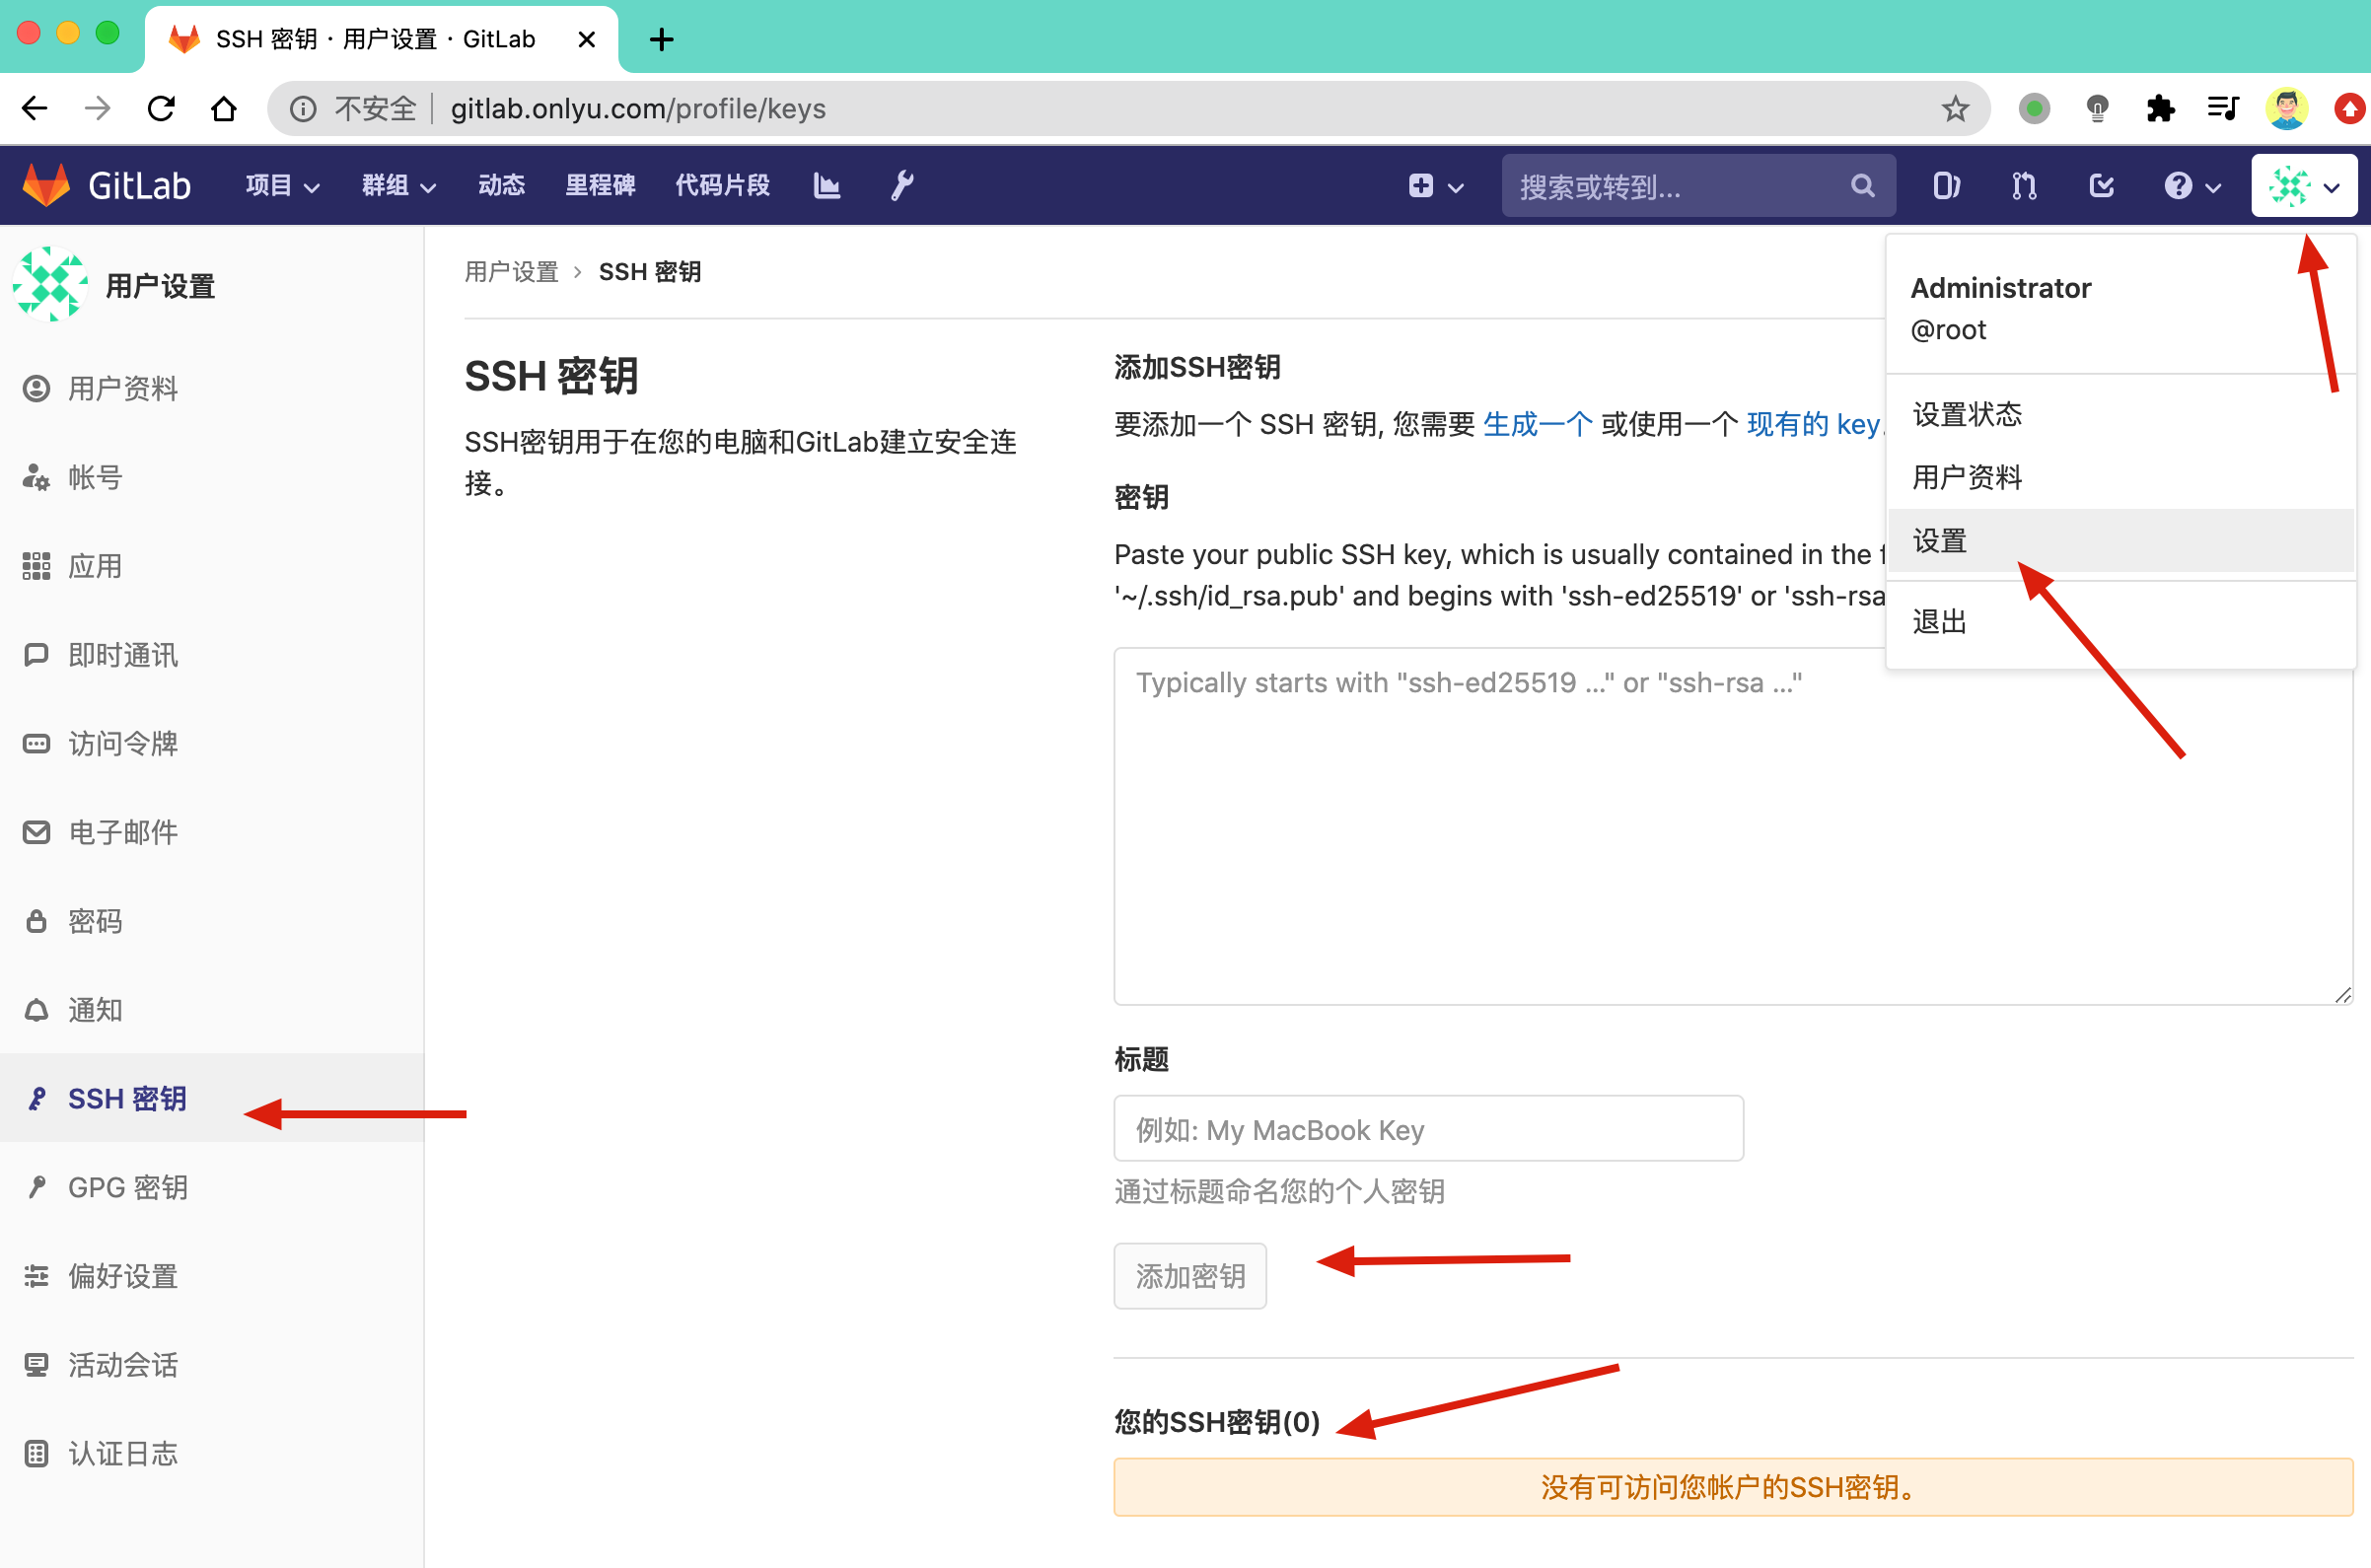Open 偏好设置 in the sidebar
Screen dimensions: 2371x1568
(x=212, y=1276)
